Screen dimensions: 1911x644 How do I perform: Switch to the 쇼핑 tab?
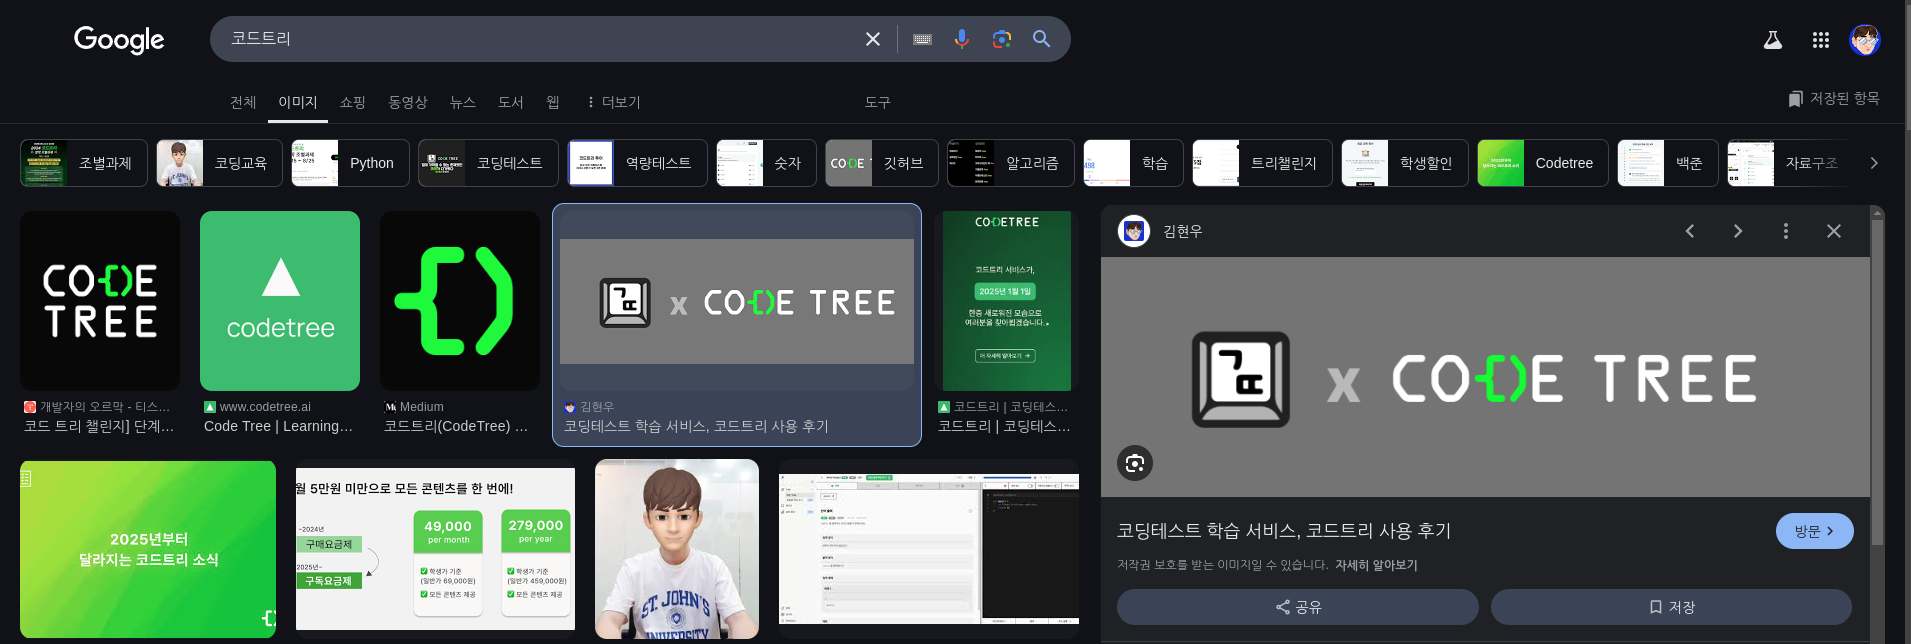[x=352, y=102]
